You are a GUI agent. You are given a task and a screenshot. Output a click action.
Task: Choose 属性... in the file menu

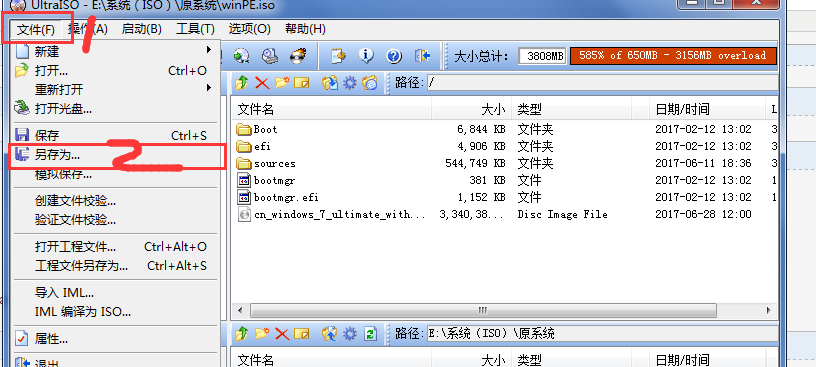pyautogui.click(x=115, y=339)
